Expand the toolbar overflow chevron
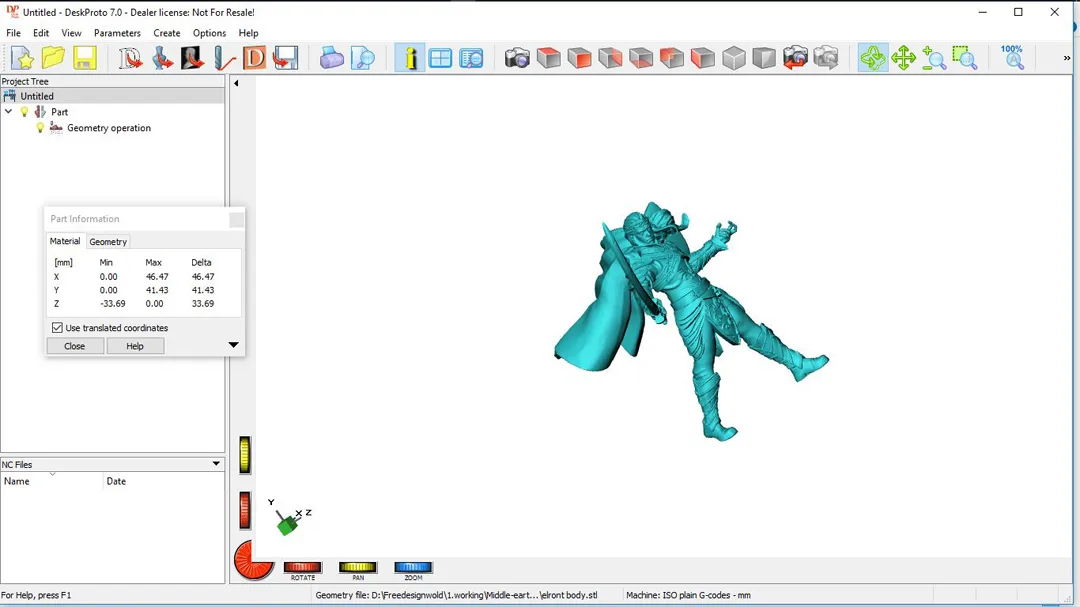The height and width of the screenshot is (607, 1080). coord(1067,59)
